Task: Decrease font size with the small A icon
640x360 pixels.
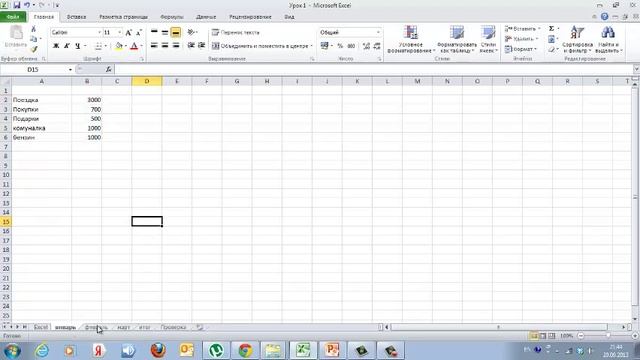Action: coord(139,32)
